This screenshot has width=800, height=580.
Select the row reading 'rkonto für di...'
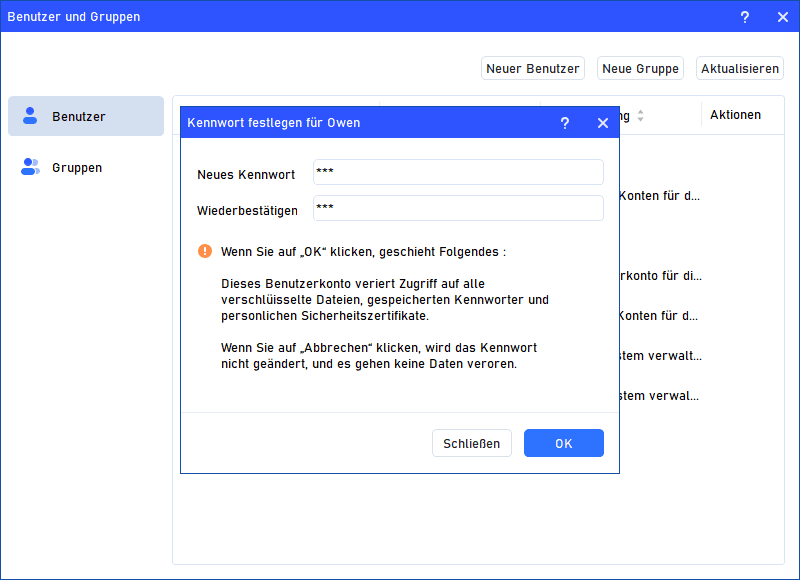point(660,276)
